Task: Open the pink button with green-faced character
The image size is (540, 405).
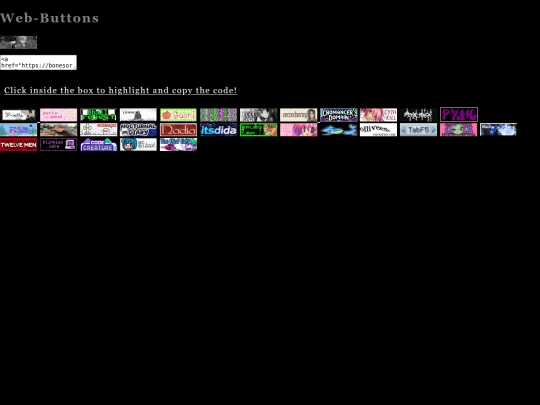Action: coord(458,130)
